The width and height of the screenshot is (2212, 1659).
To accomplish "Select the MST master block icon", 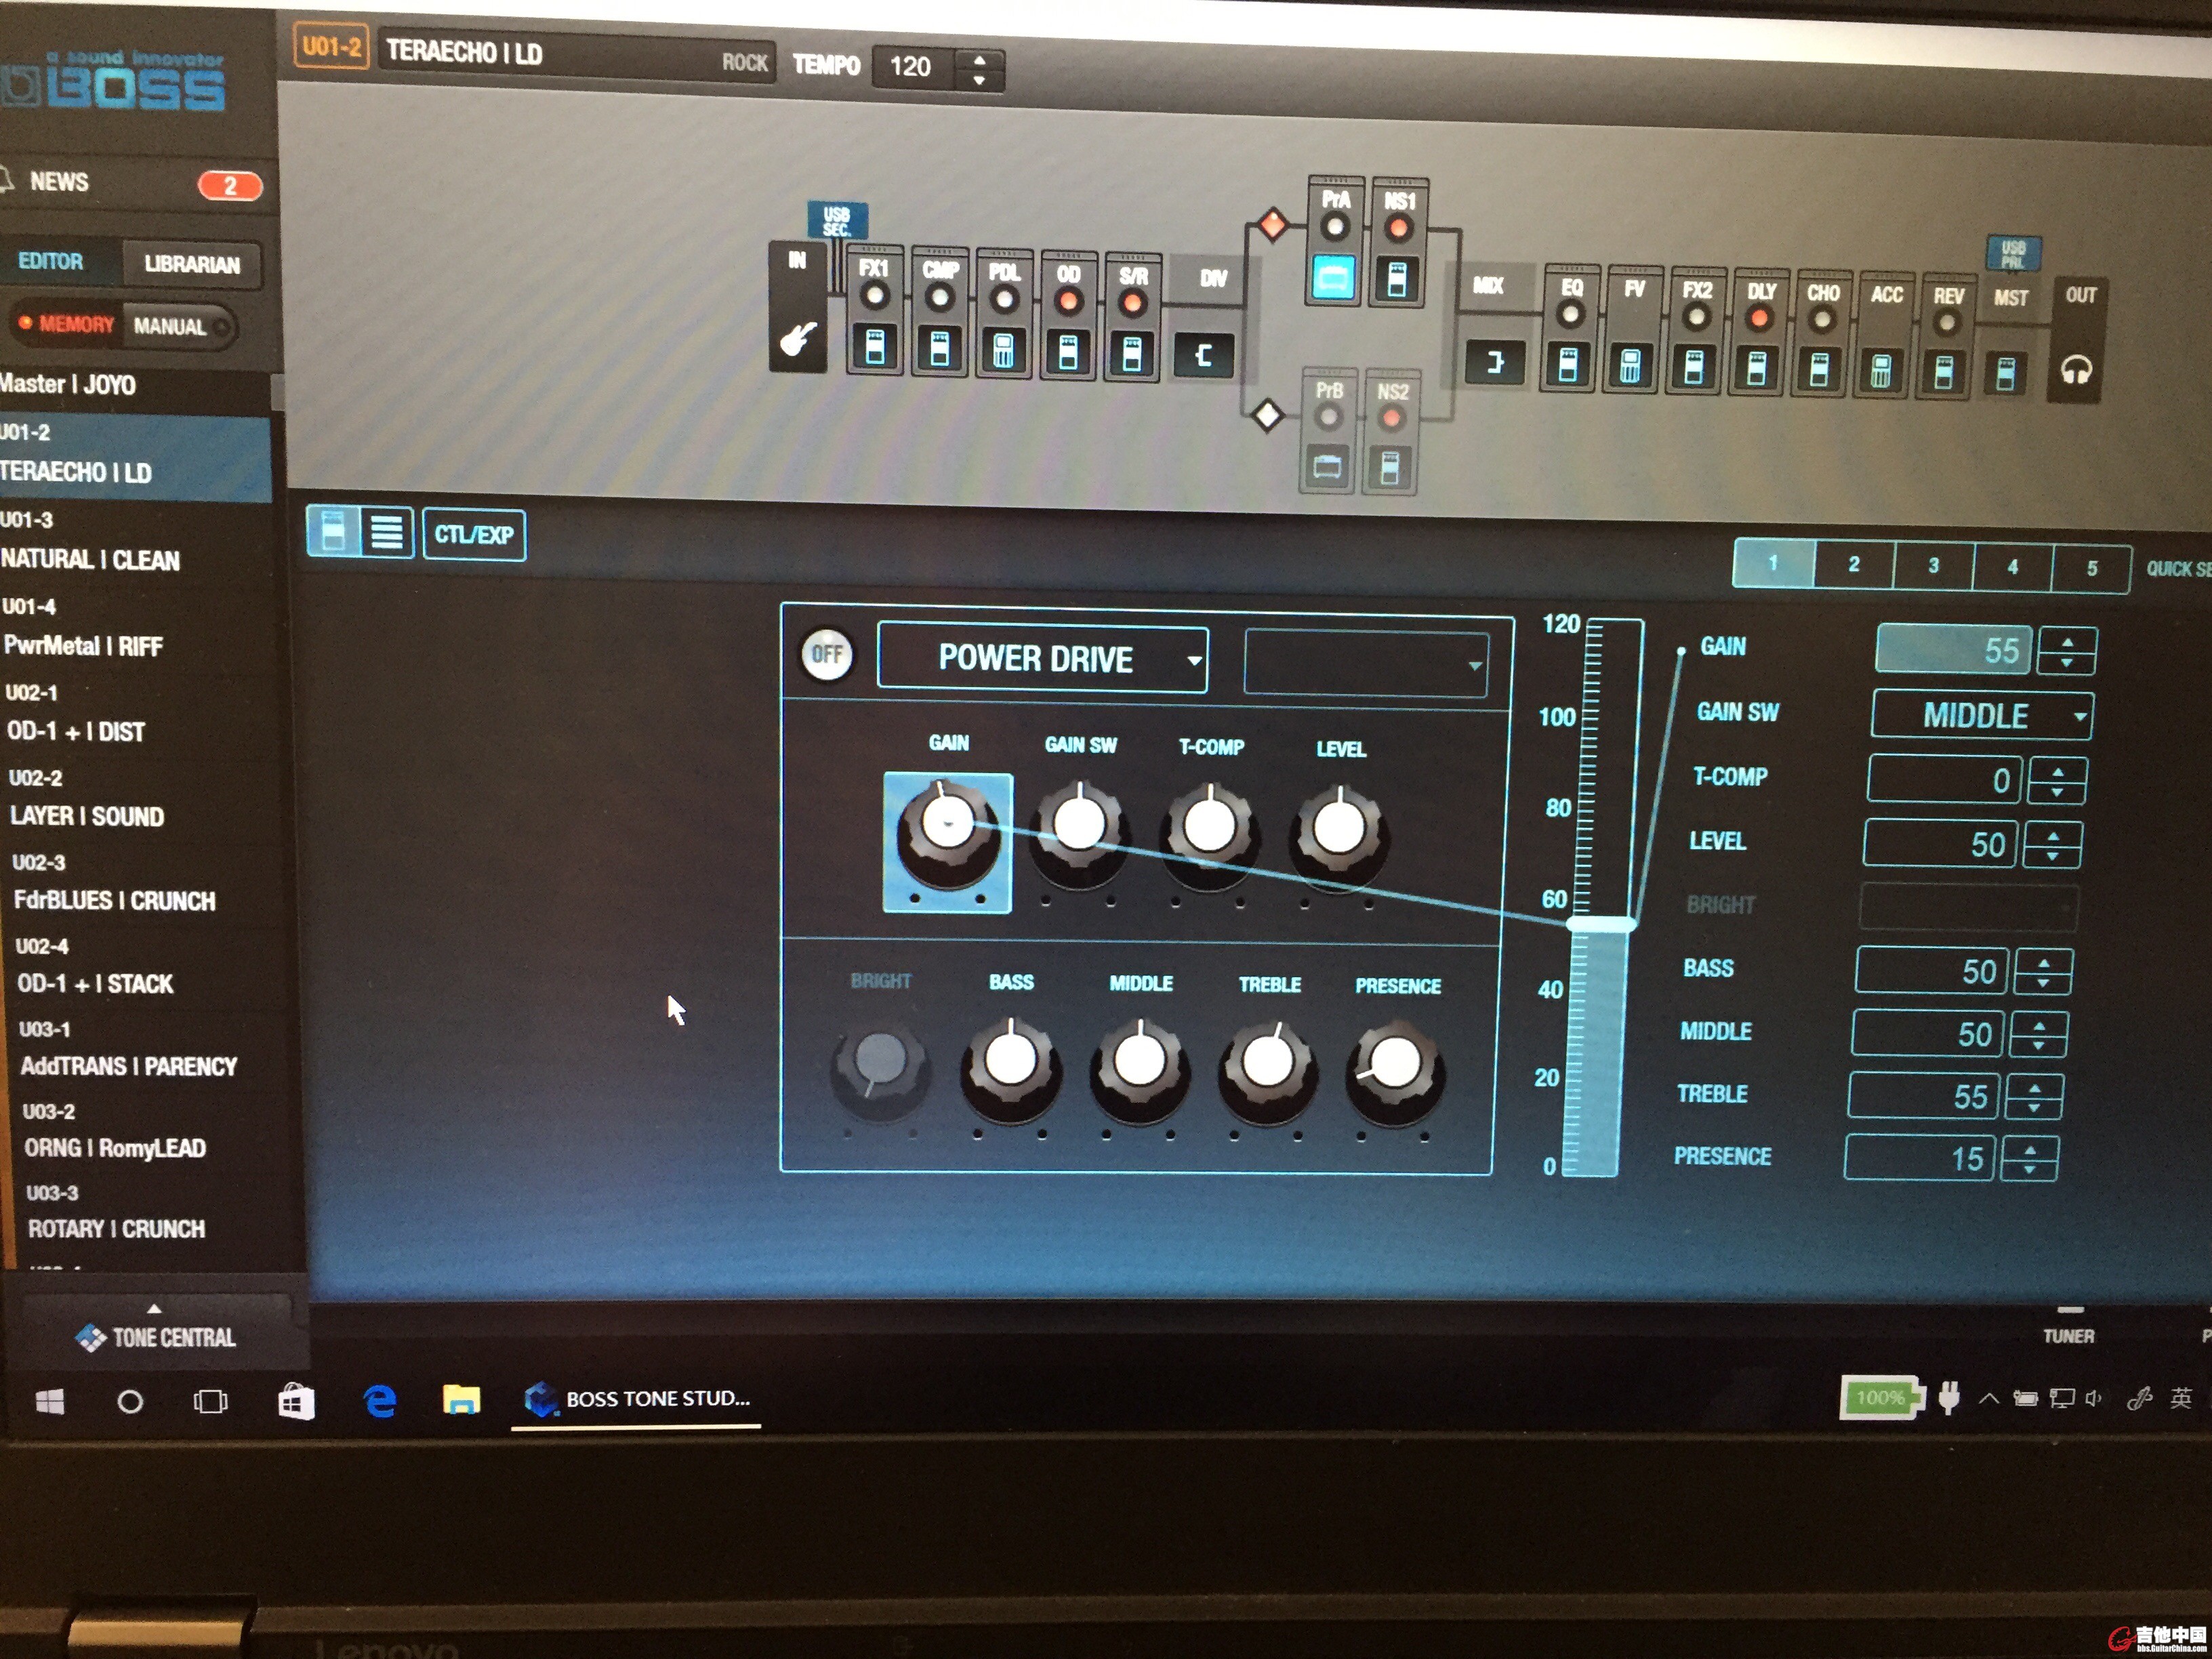I will coord(2006,374).
